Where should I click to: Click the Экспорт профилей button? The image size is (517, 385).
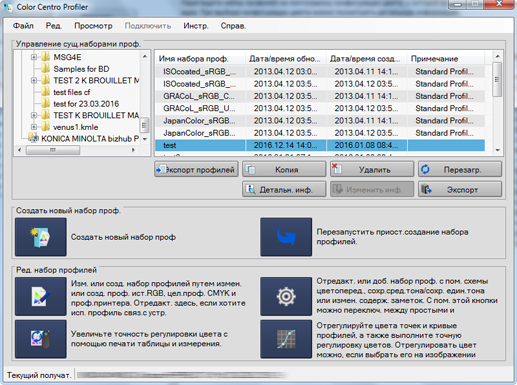196,169
